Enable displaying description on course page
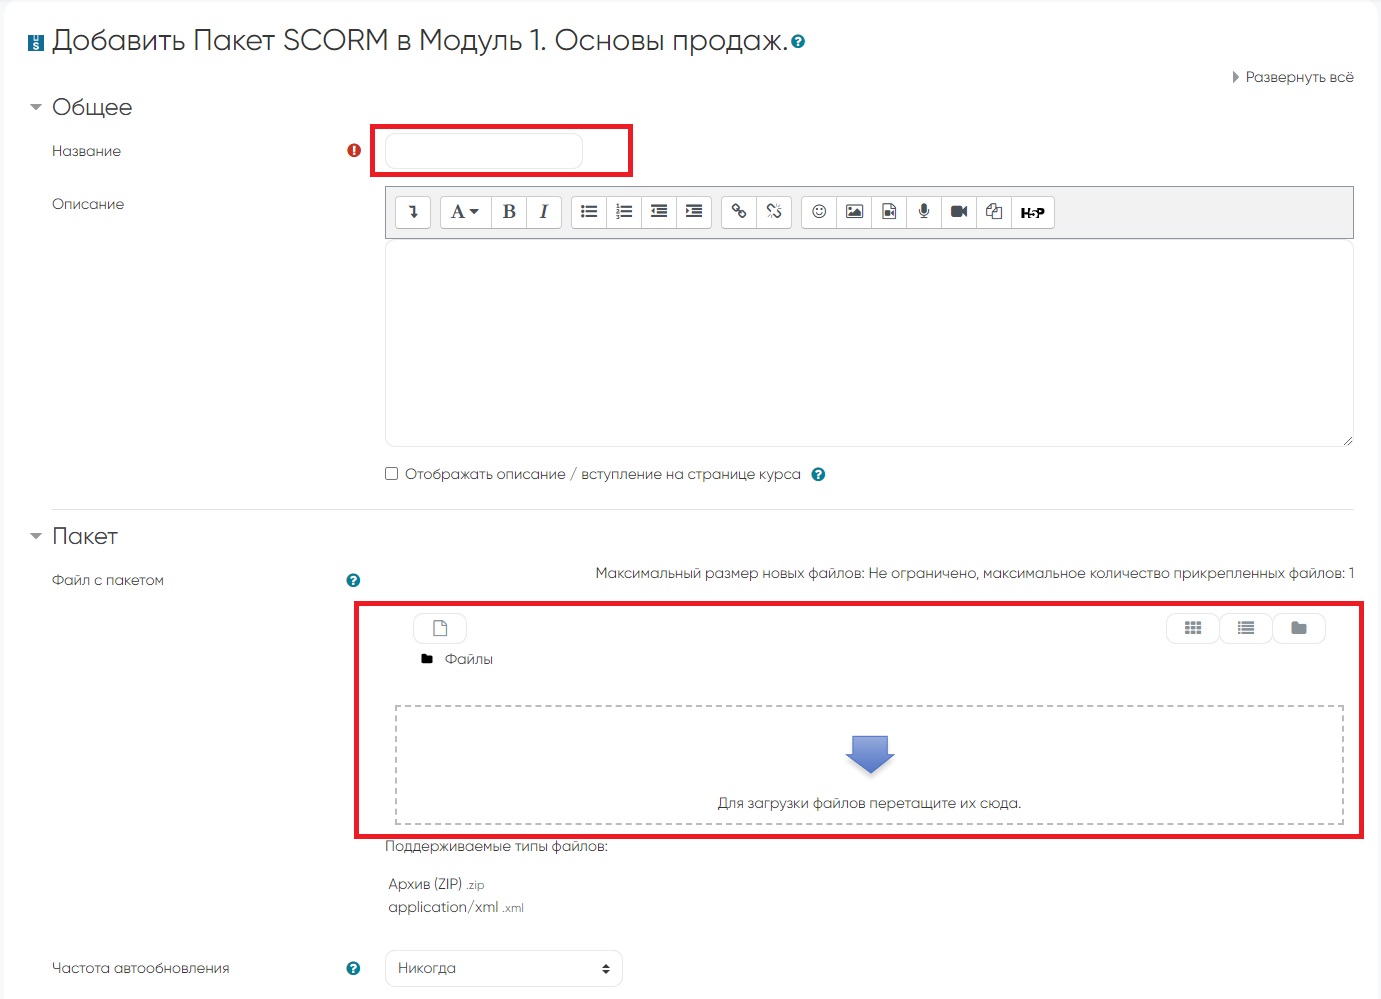 pos(392,474)
